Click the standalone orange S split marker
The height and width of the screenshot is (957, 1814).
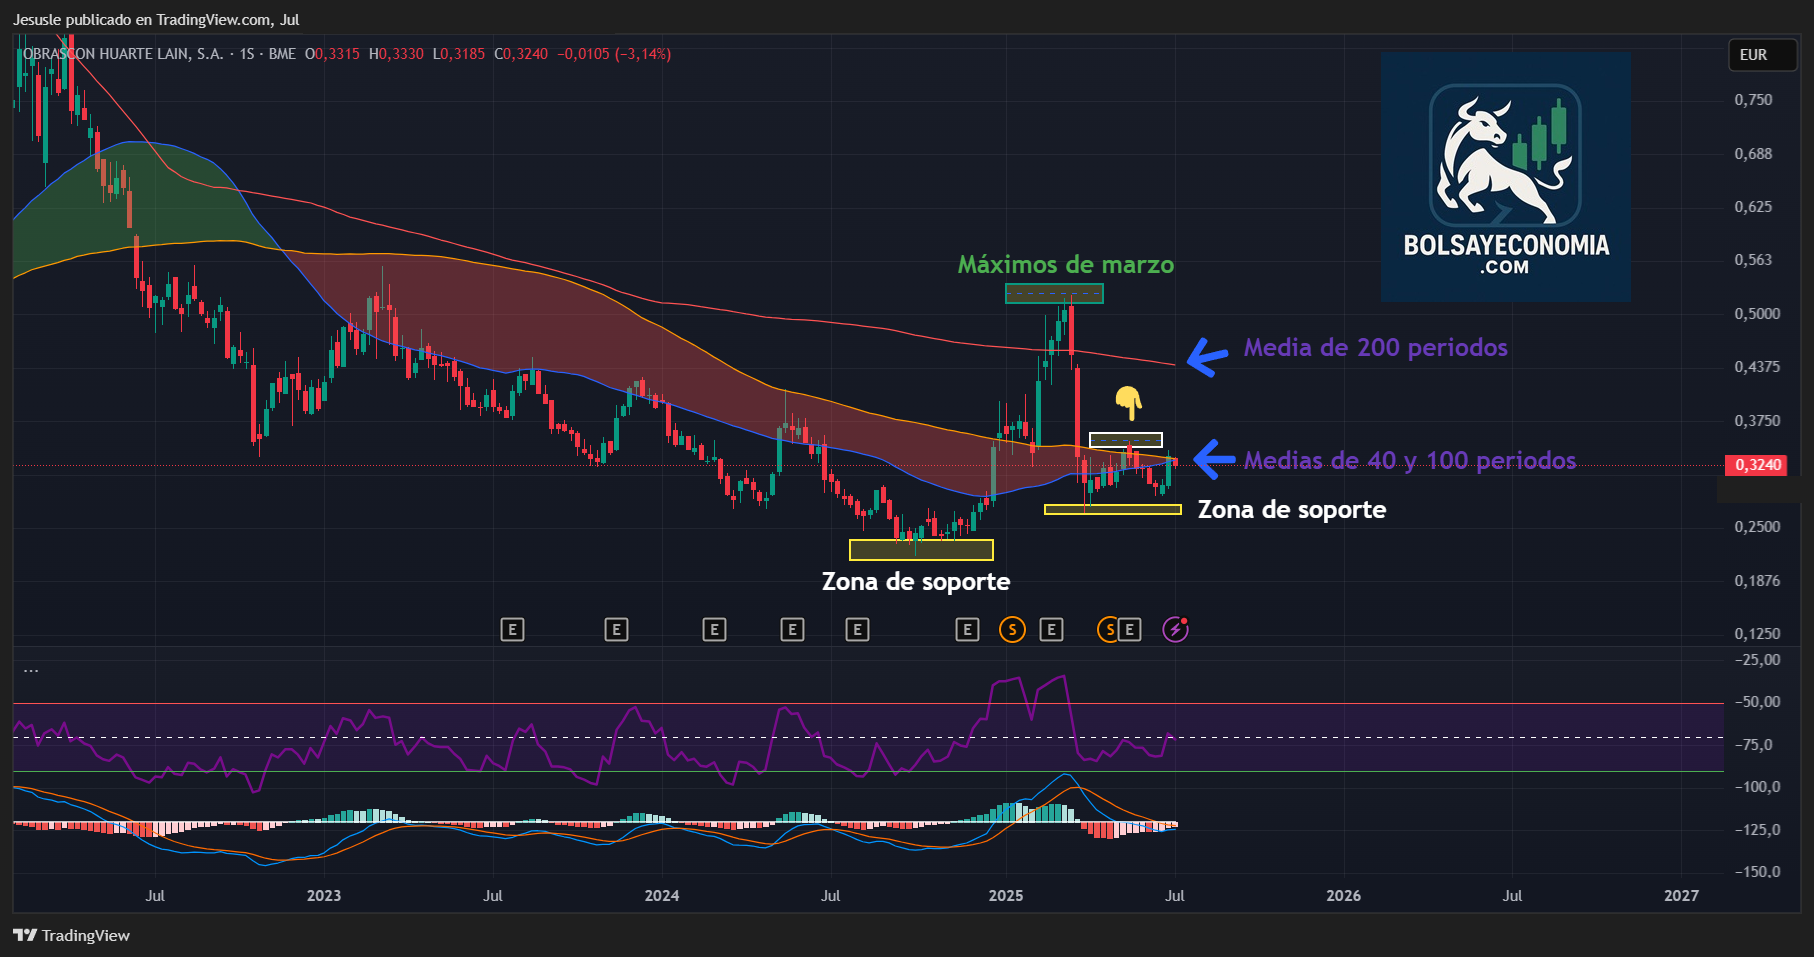coord(1012,629)
